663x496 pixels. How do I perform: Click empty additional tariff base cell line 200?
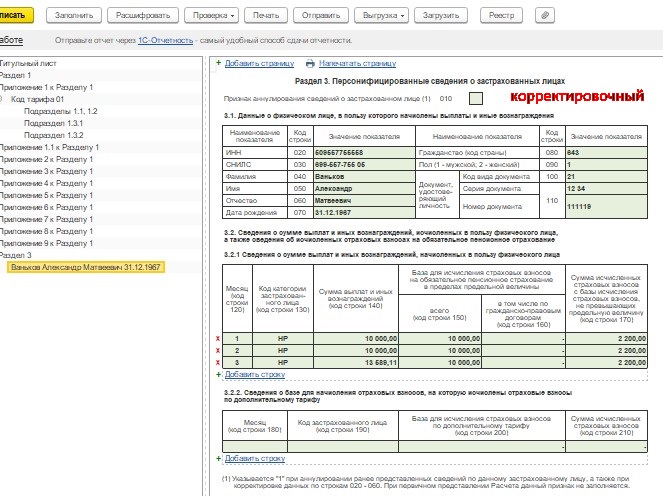tap(482, 447)
